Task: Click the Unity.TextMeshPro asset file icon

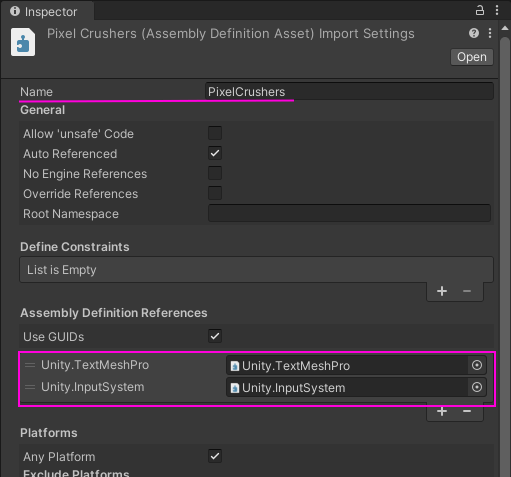Action: click(x=235, y=366)
